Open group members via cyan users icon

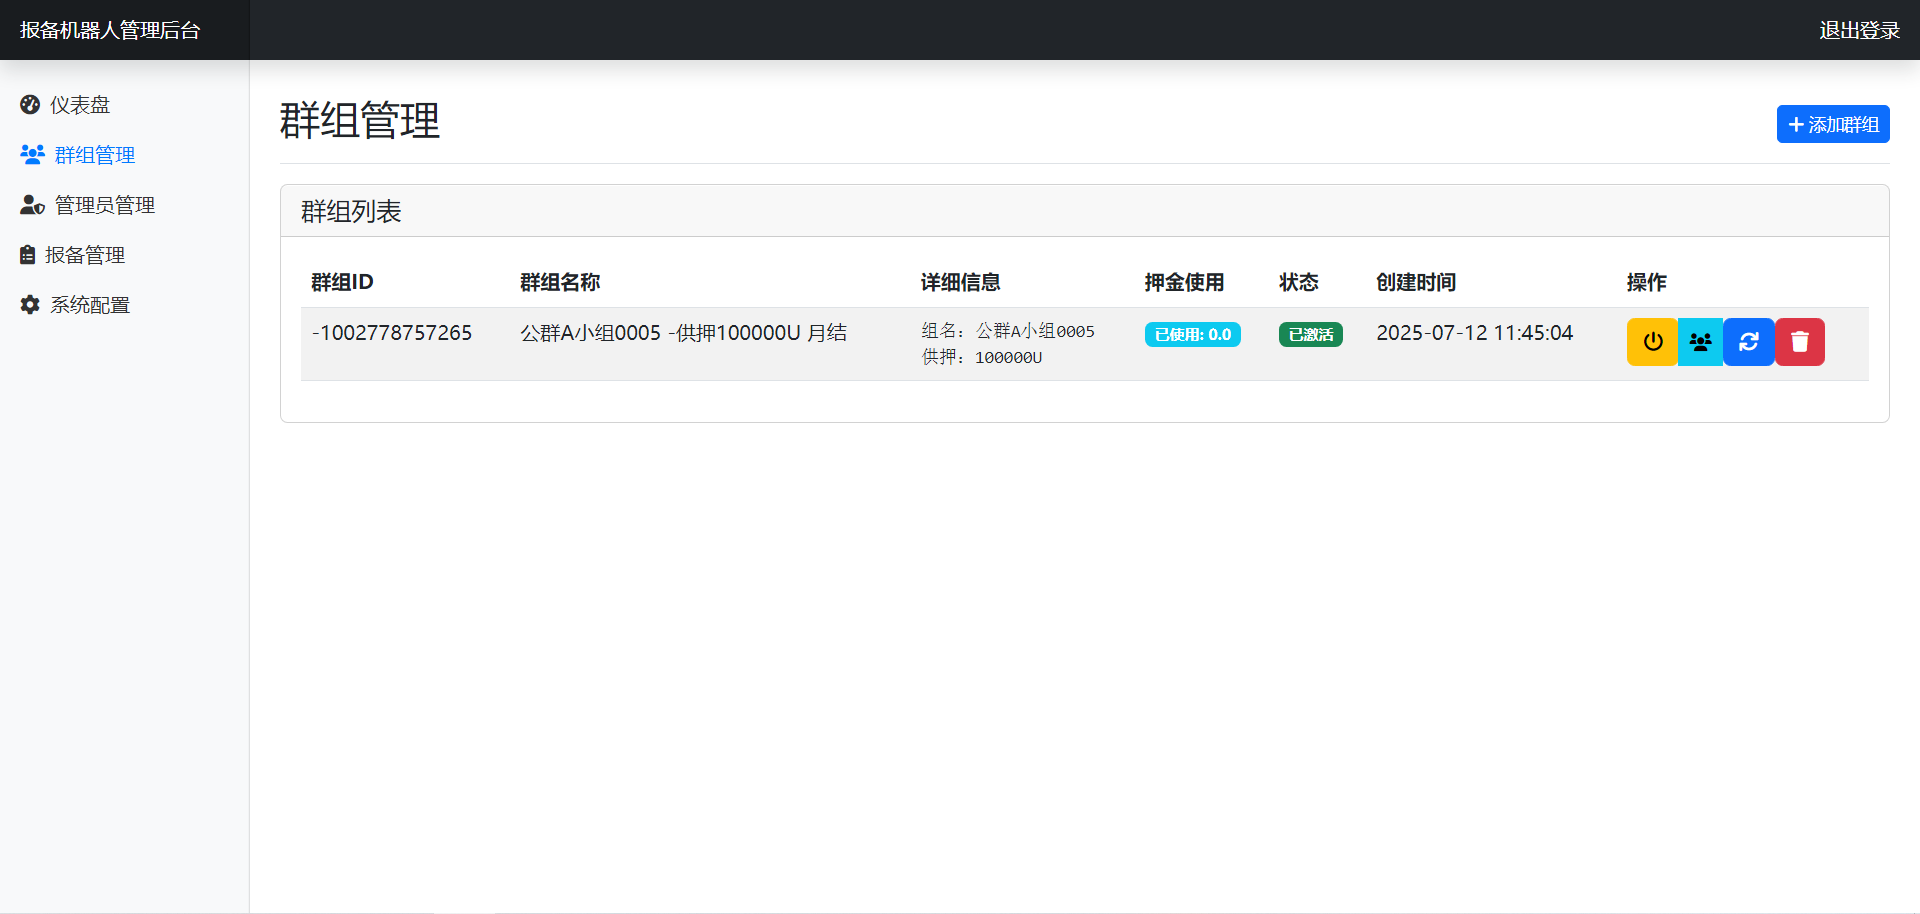click(1700, 342)
